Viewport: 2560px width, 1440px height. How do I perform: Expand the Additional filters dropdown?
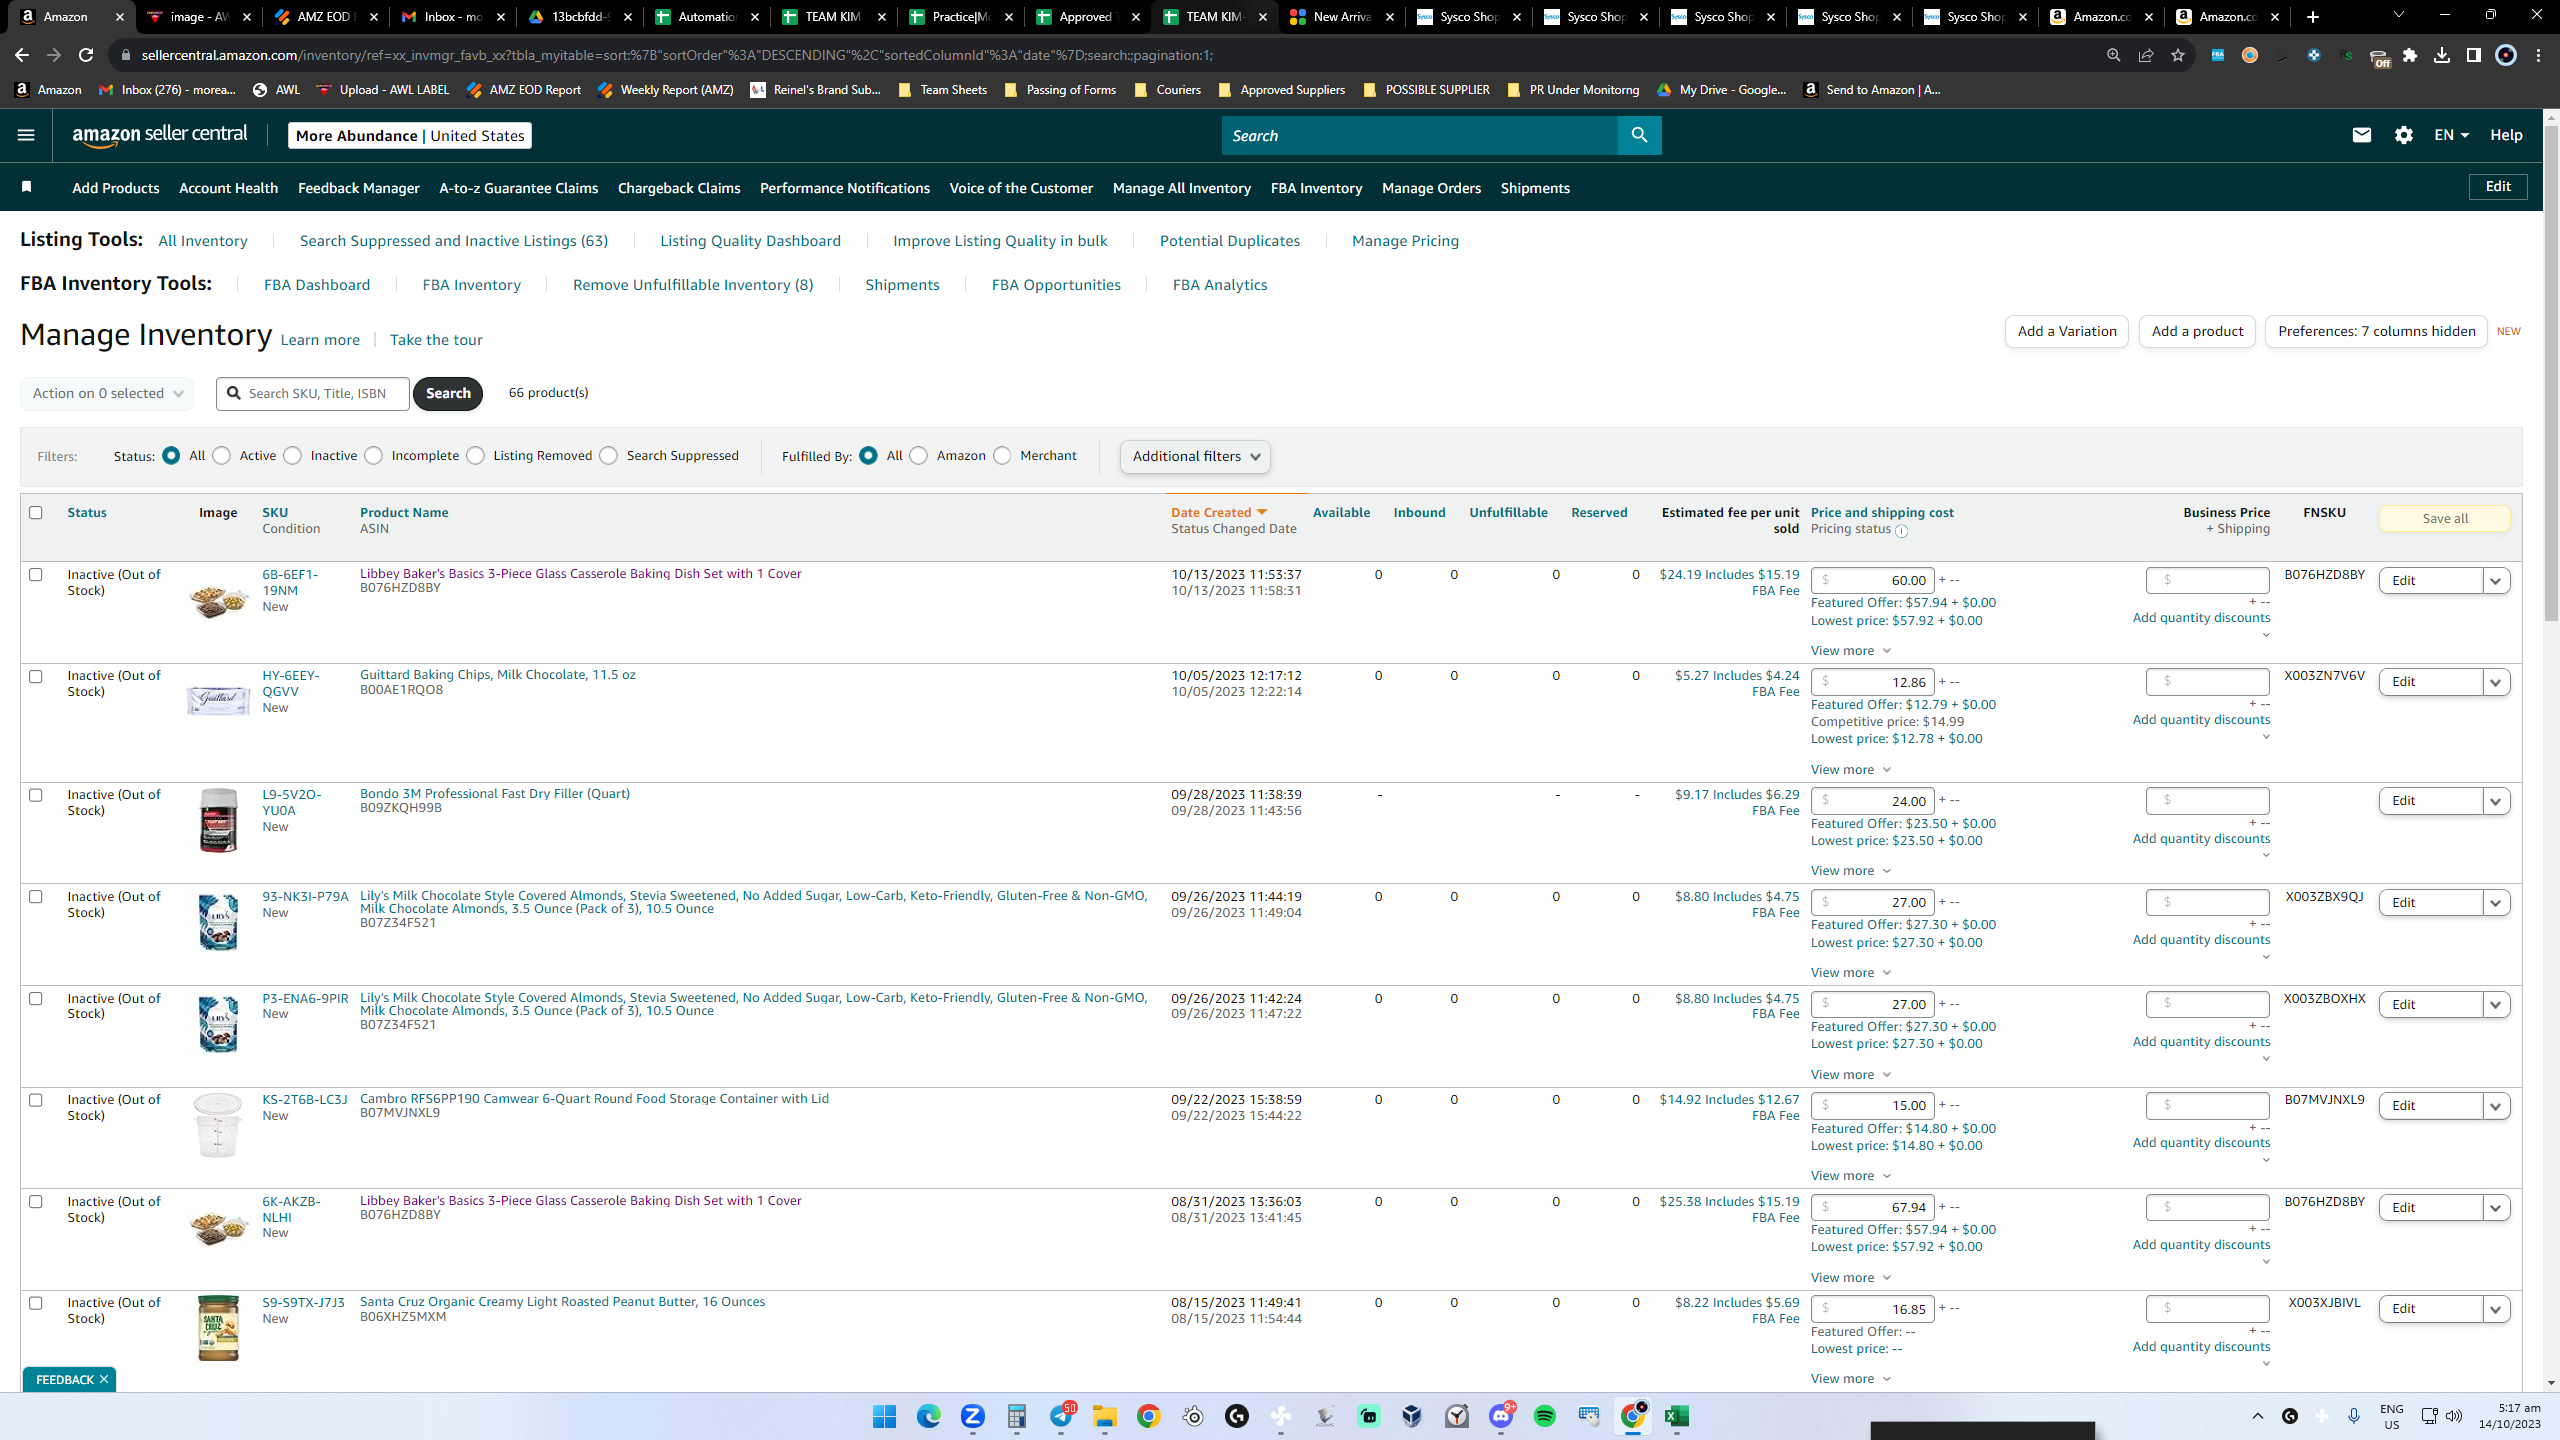coord(1196,456)
